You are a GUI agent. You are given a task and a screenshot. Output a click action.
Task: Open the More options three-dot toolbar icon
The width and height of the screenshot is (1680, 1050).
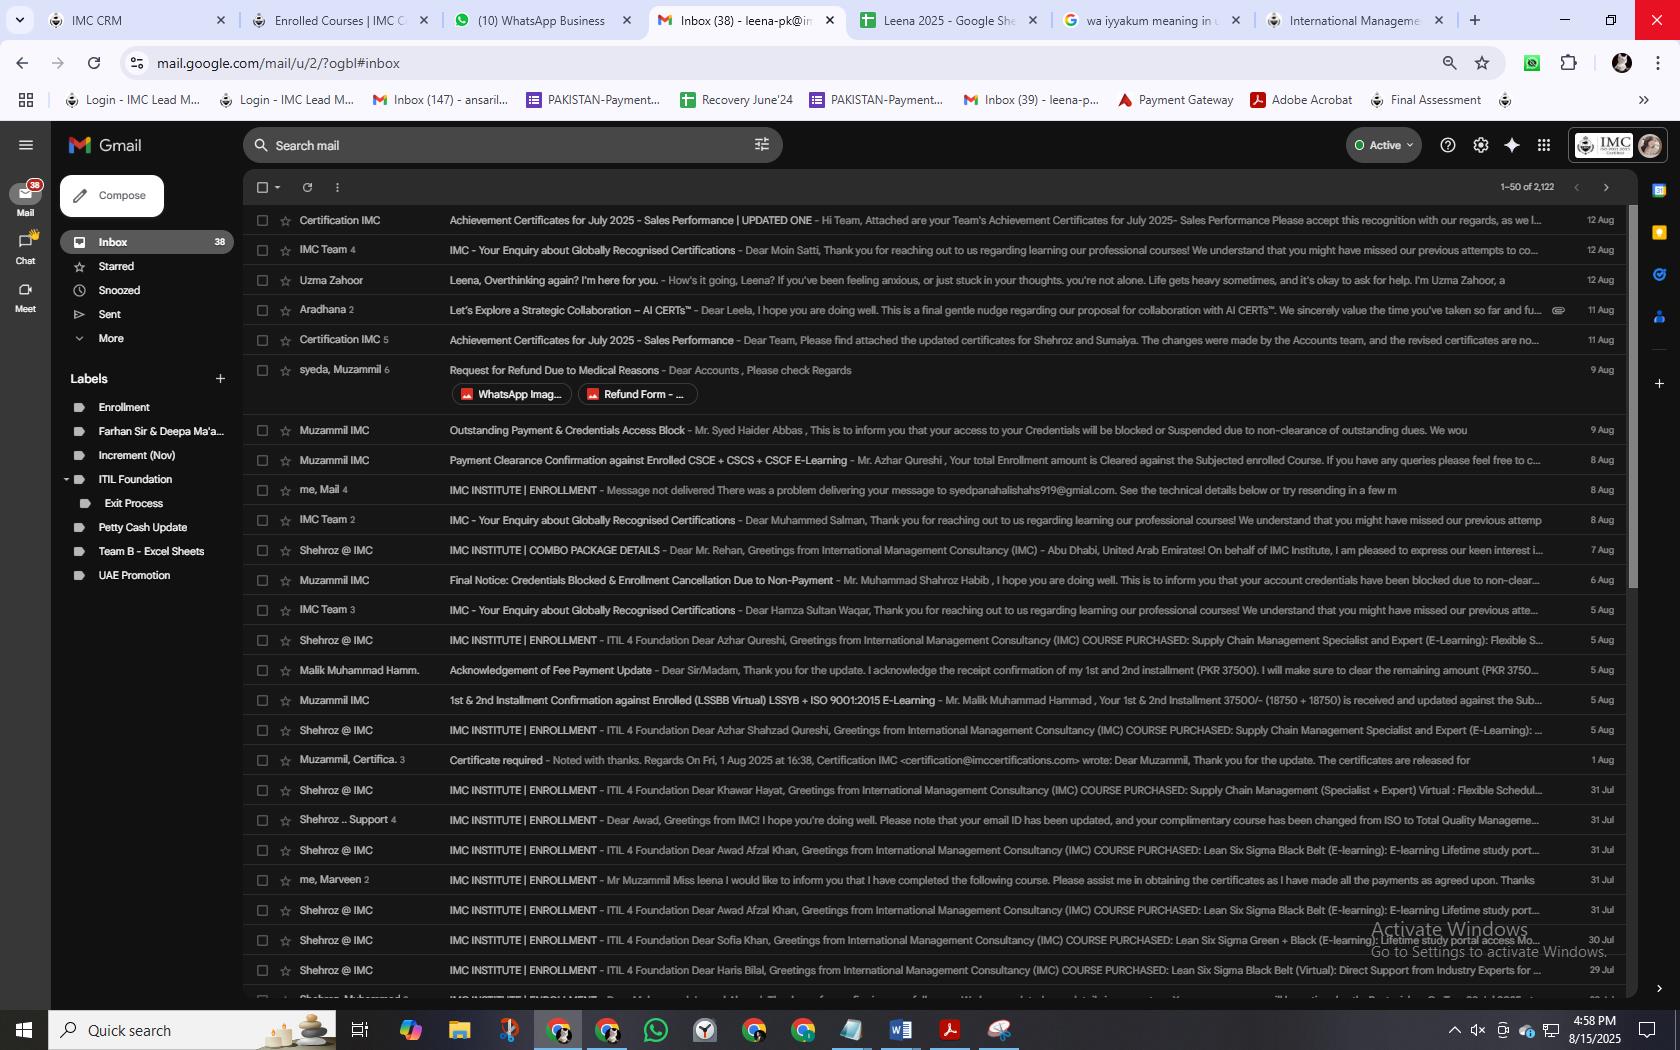tap(337, 187)
